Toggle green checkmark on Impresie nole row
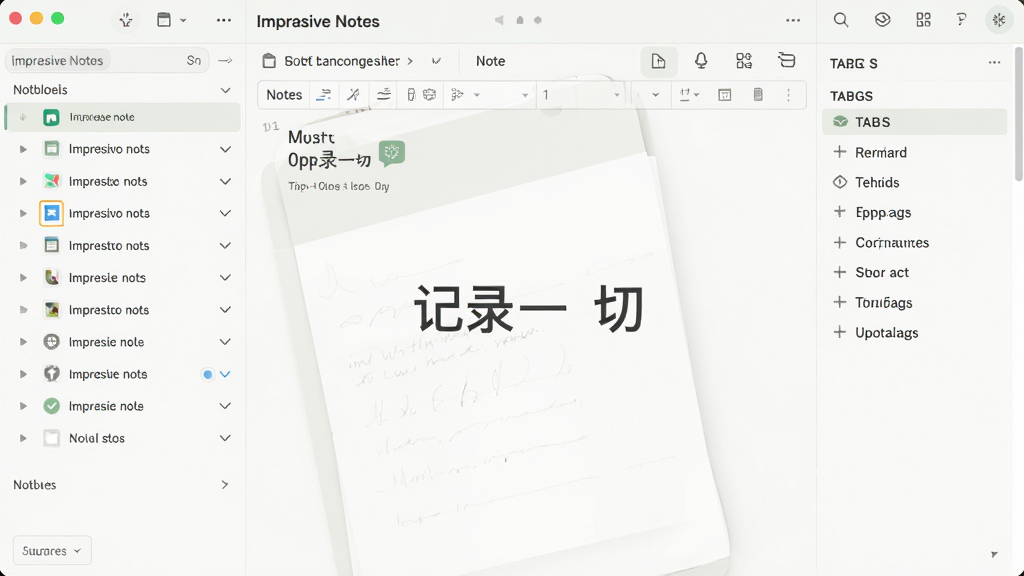The height and width of the screenshot is (576, 1024). tap(52, 406)
